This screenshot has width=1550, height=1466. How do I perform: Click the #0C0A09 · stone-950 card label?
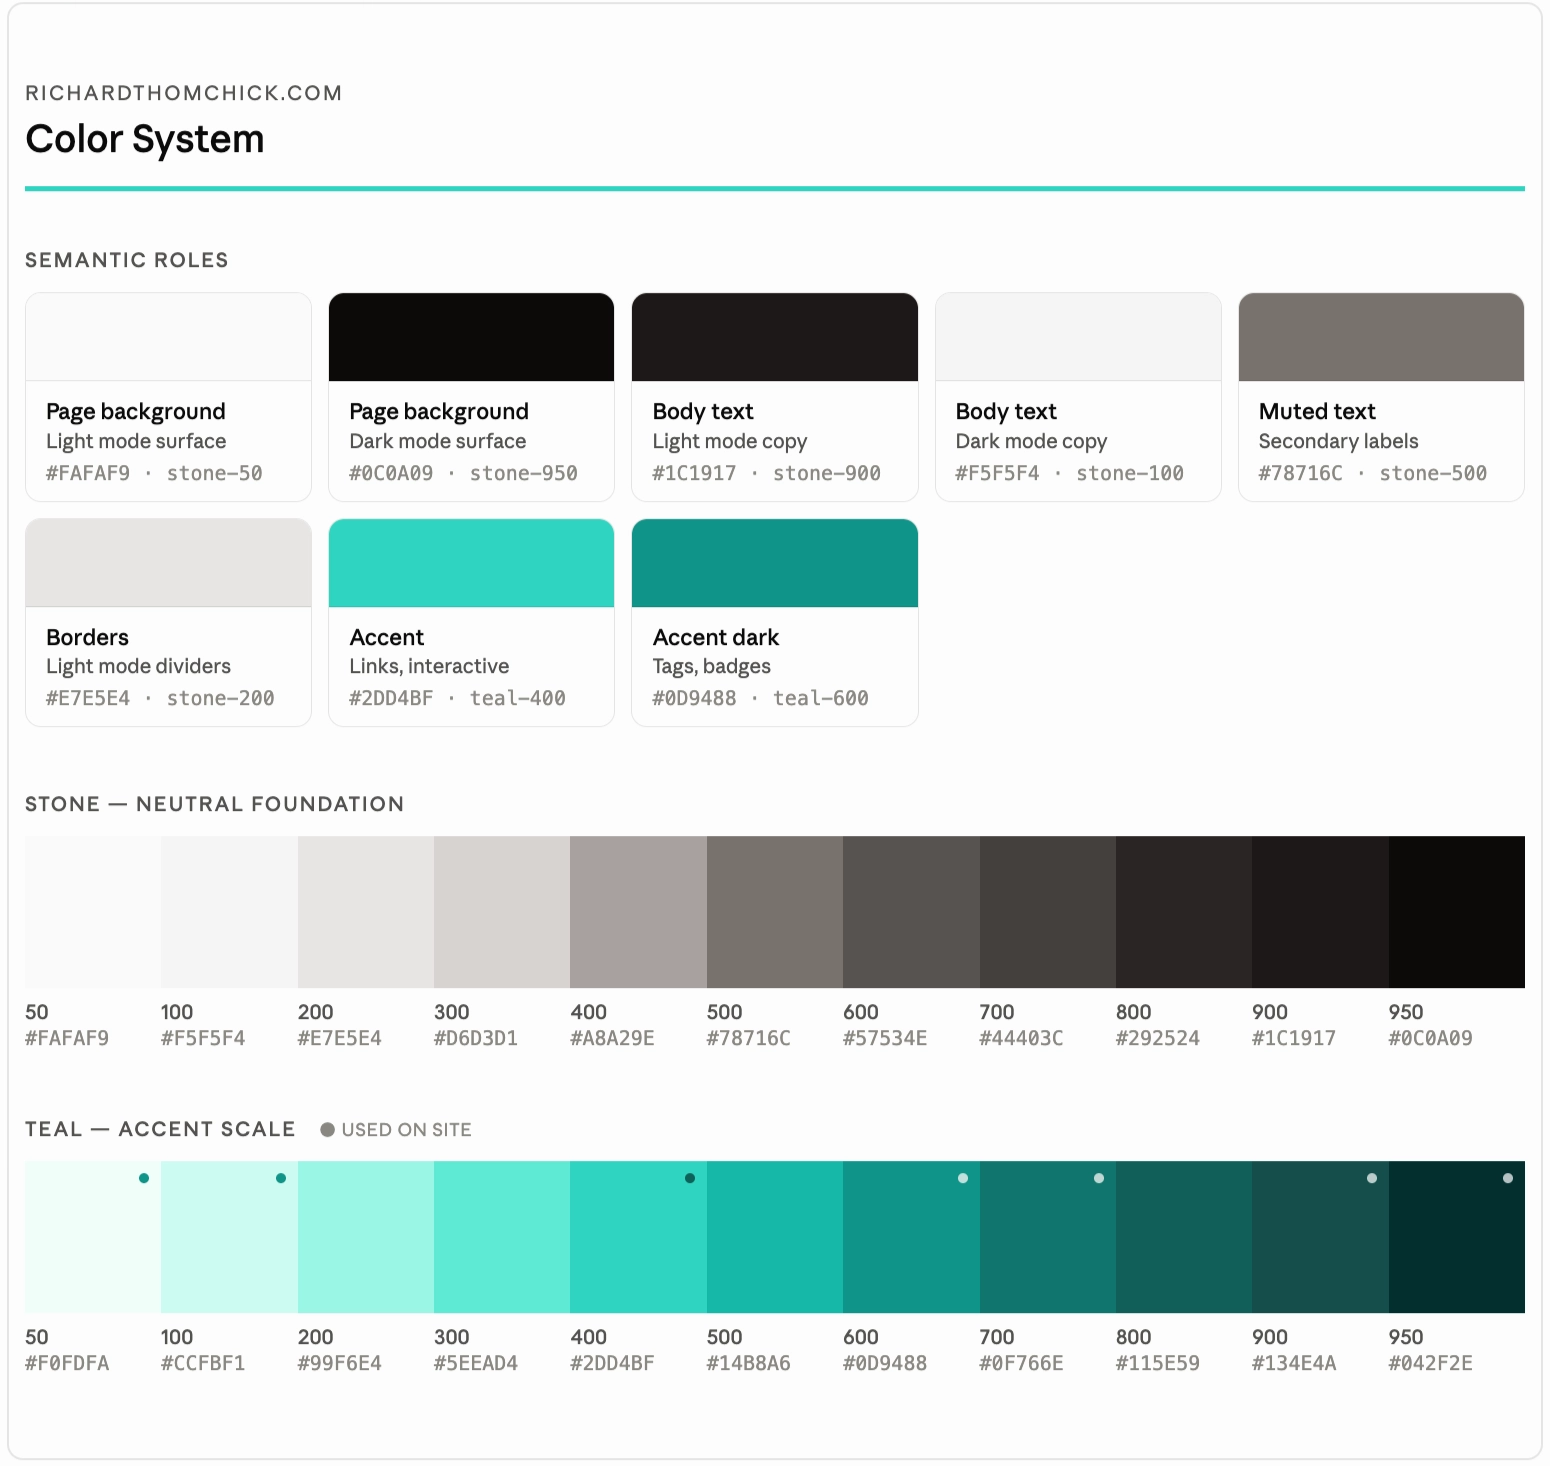[x=463, y=473]
